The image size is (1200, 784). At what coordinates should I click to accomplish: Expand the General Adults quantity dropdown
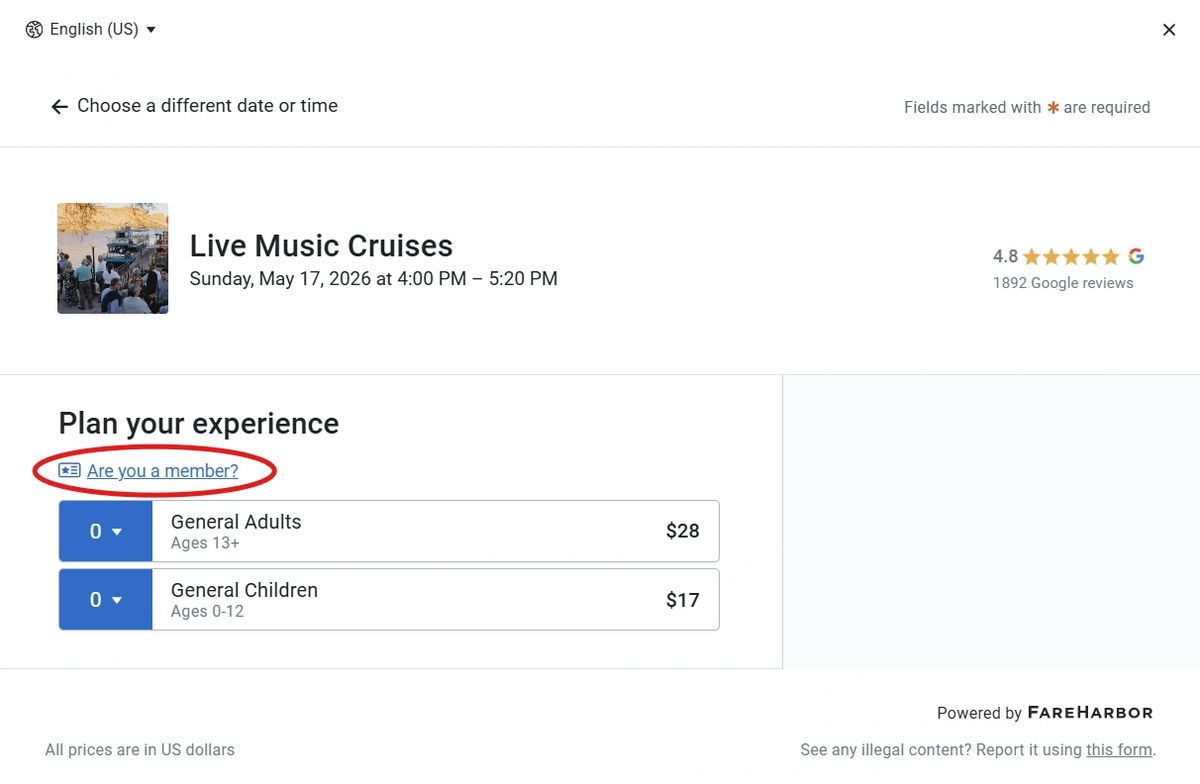point(106,531)
